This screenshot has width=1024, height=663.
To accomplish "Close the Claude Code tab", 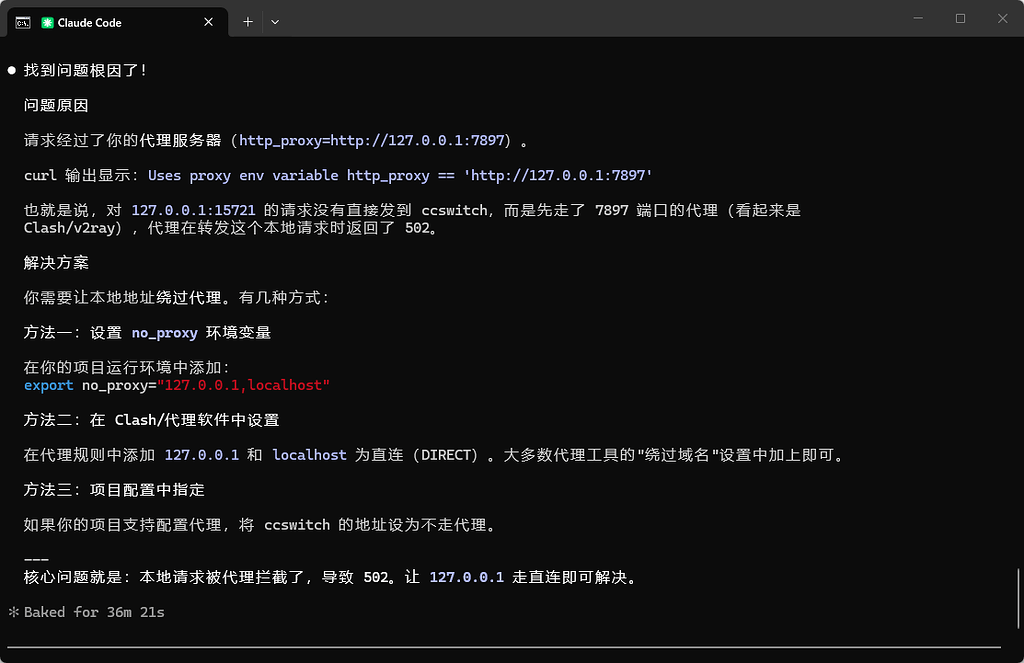I will 208,22.
